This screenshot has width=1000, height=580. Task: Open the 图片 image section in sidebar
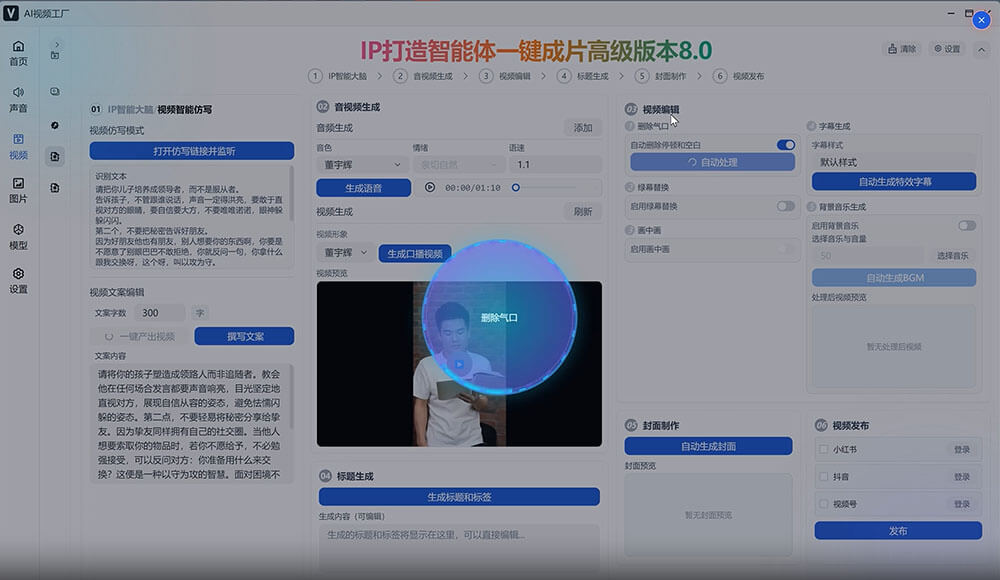pyautogui.click(x=18, y=190)
